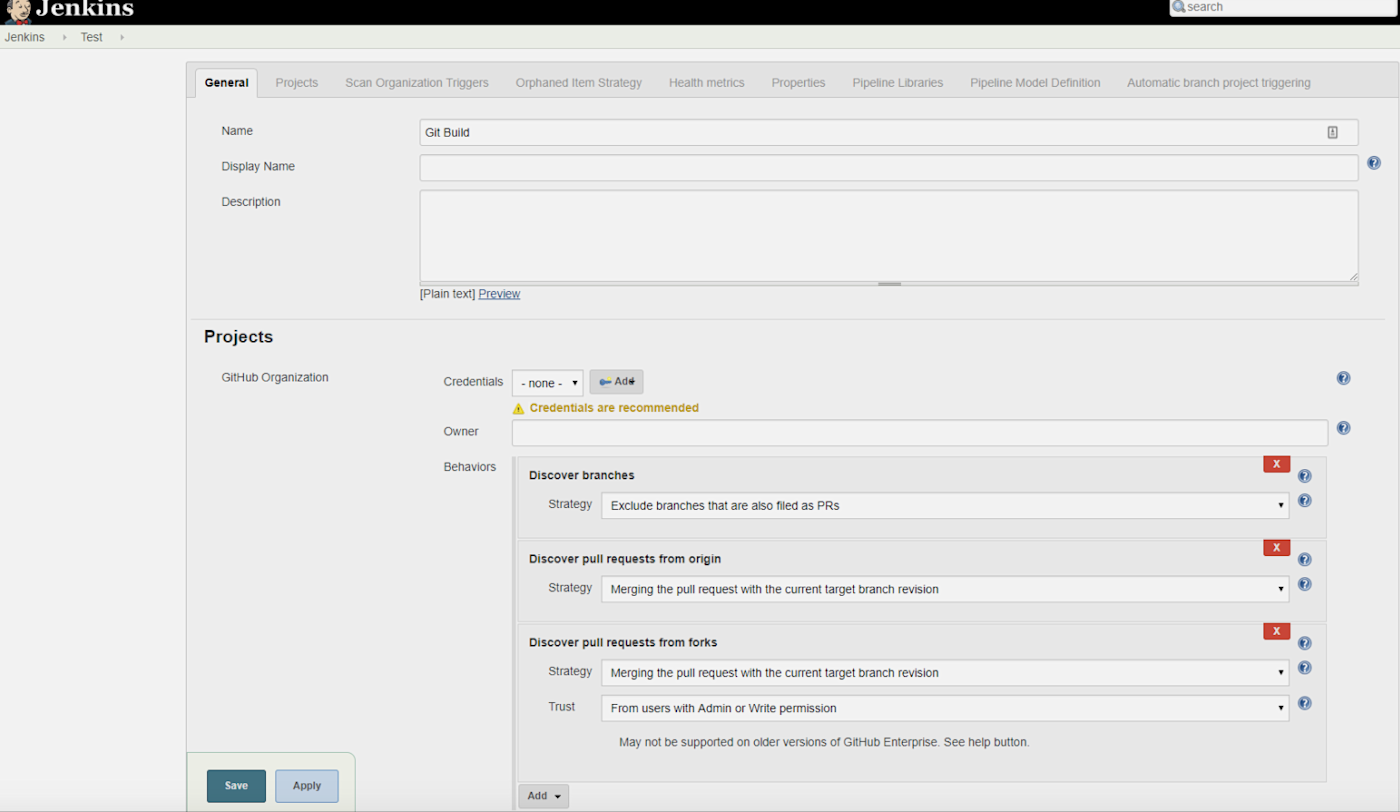The width and height of the screenshot is (1400, 812).
Task: Save the configuration
Action: coord(236,786)
